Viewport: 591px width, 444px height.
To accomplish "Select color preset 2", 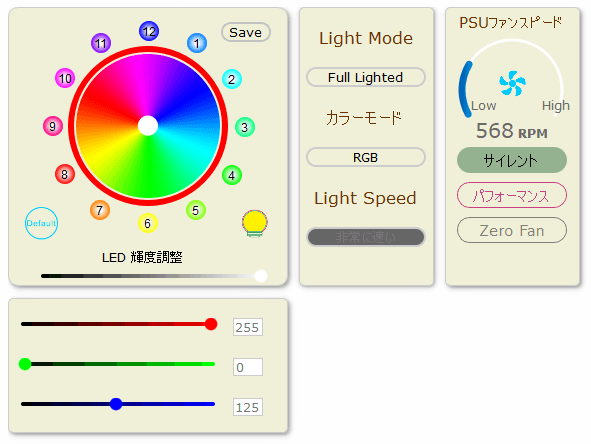I will (x=232, y=79).
